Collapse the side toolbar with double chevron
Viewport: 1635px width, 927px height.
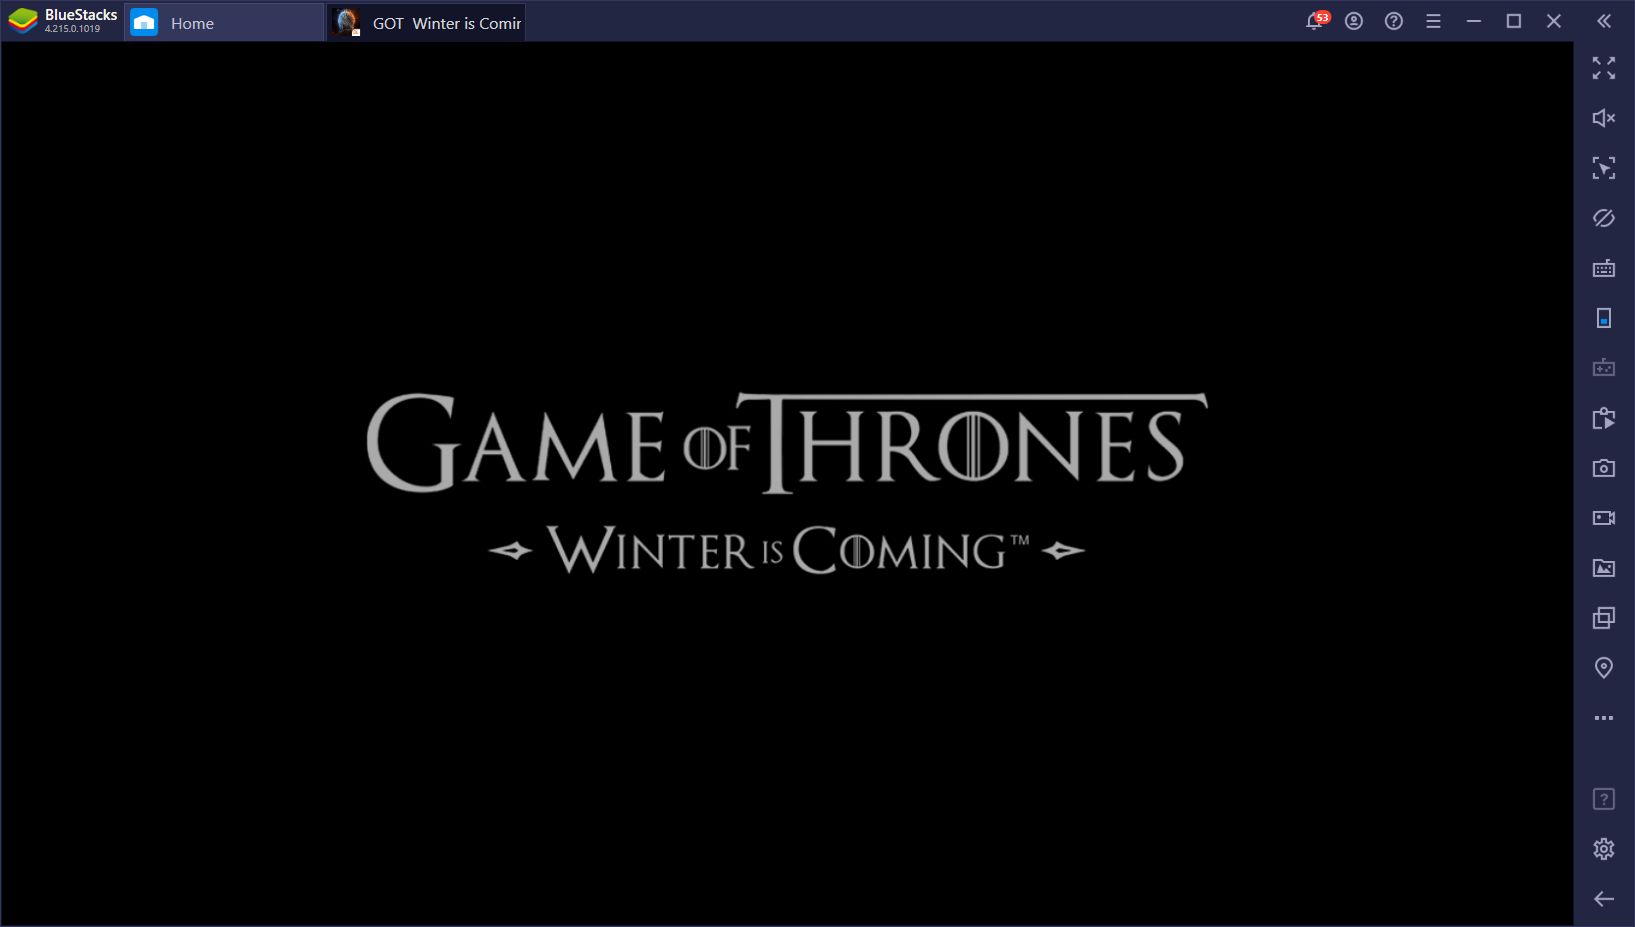coord(1604,21)
